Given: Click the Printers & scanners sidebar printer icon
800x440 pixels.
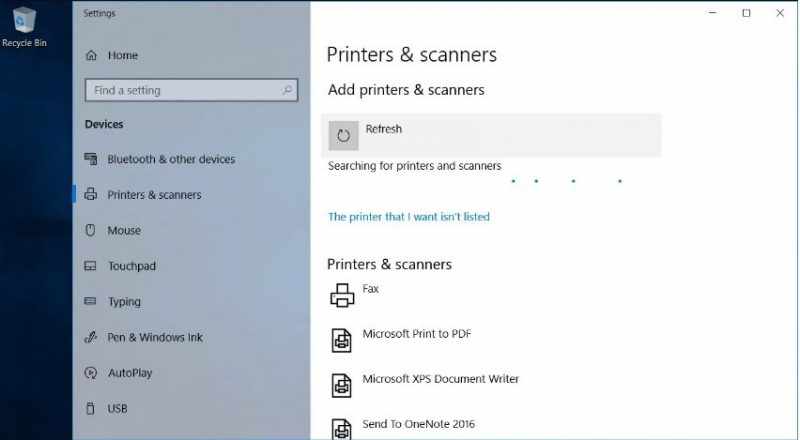Looking at the screenshot, I should click(91, 194).
